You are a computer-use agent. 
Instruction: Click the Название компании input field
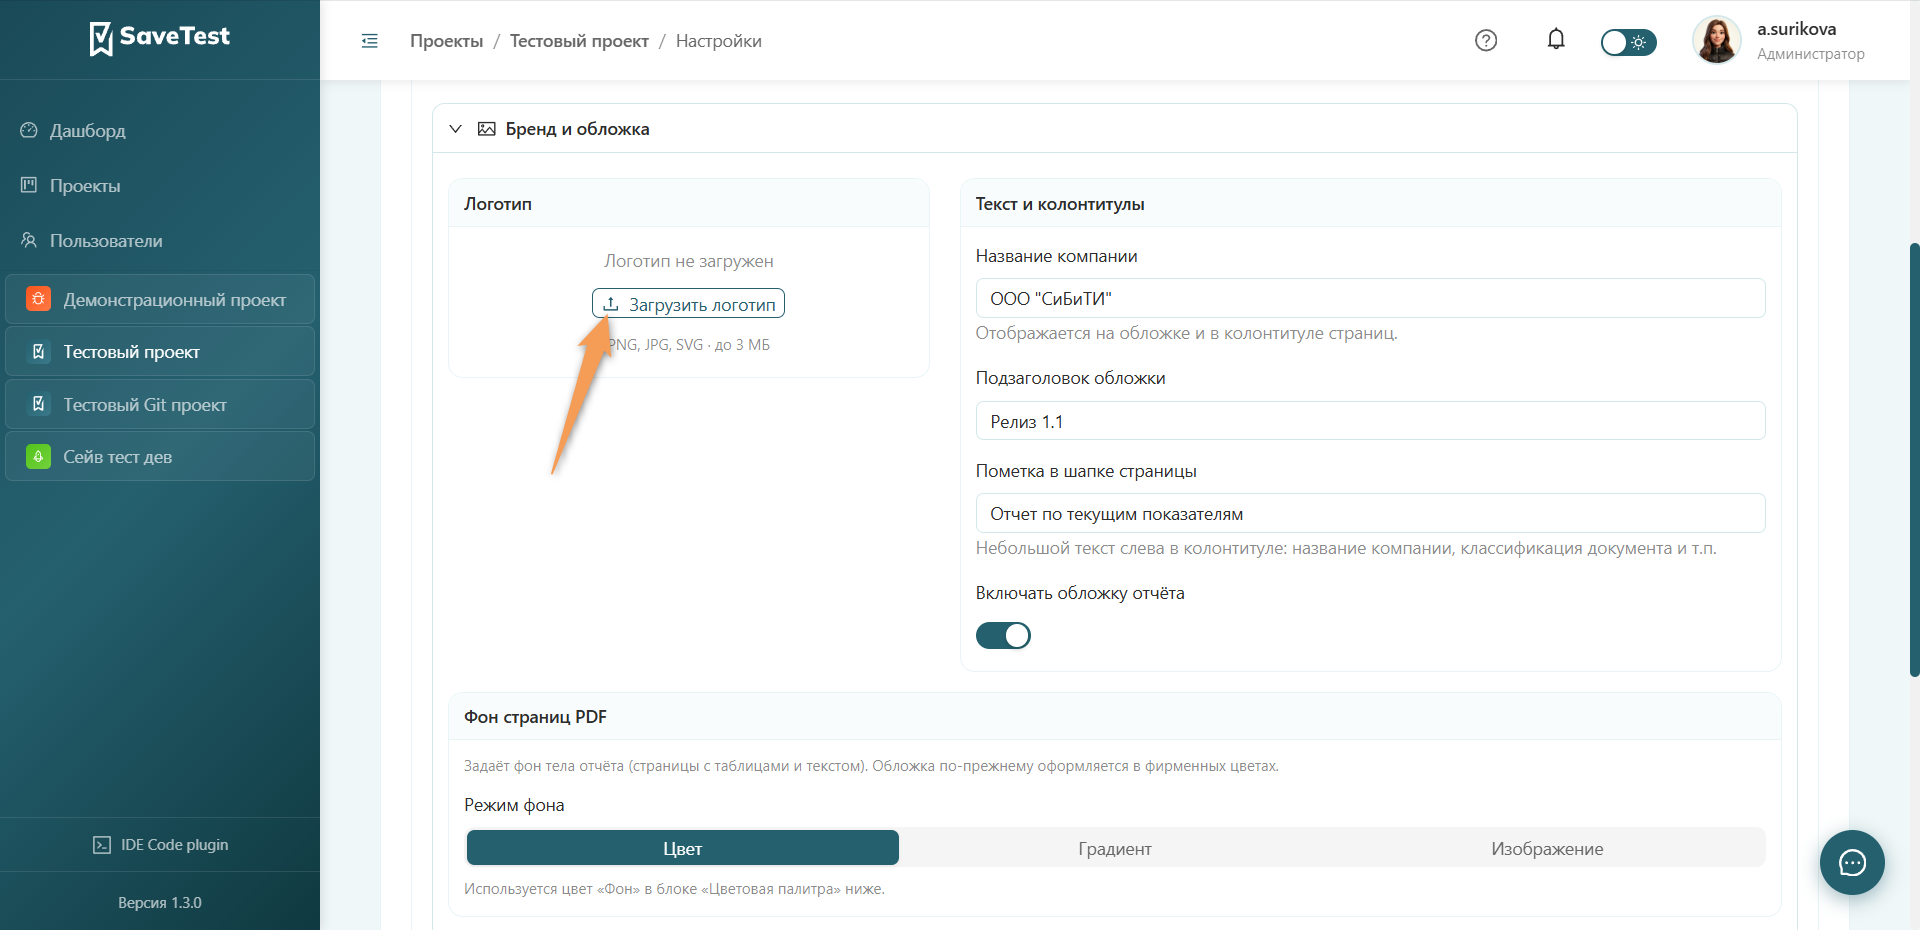click(1370, 298)
